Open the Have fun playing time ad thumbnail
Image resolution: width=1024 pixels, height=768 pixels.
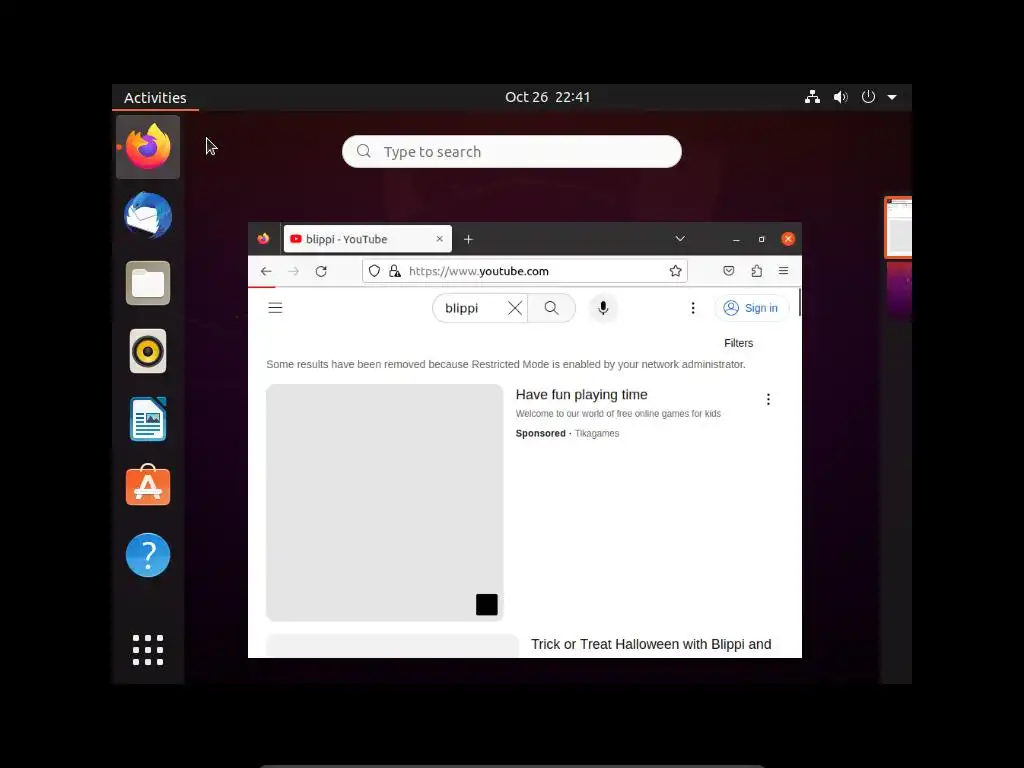point(385,503)
